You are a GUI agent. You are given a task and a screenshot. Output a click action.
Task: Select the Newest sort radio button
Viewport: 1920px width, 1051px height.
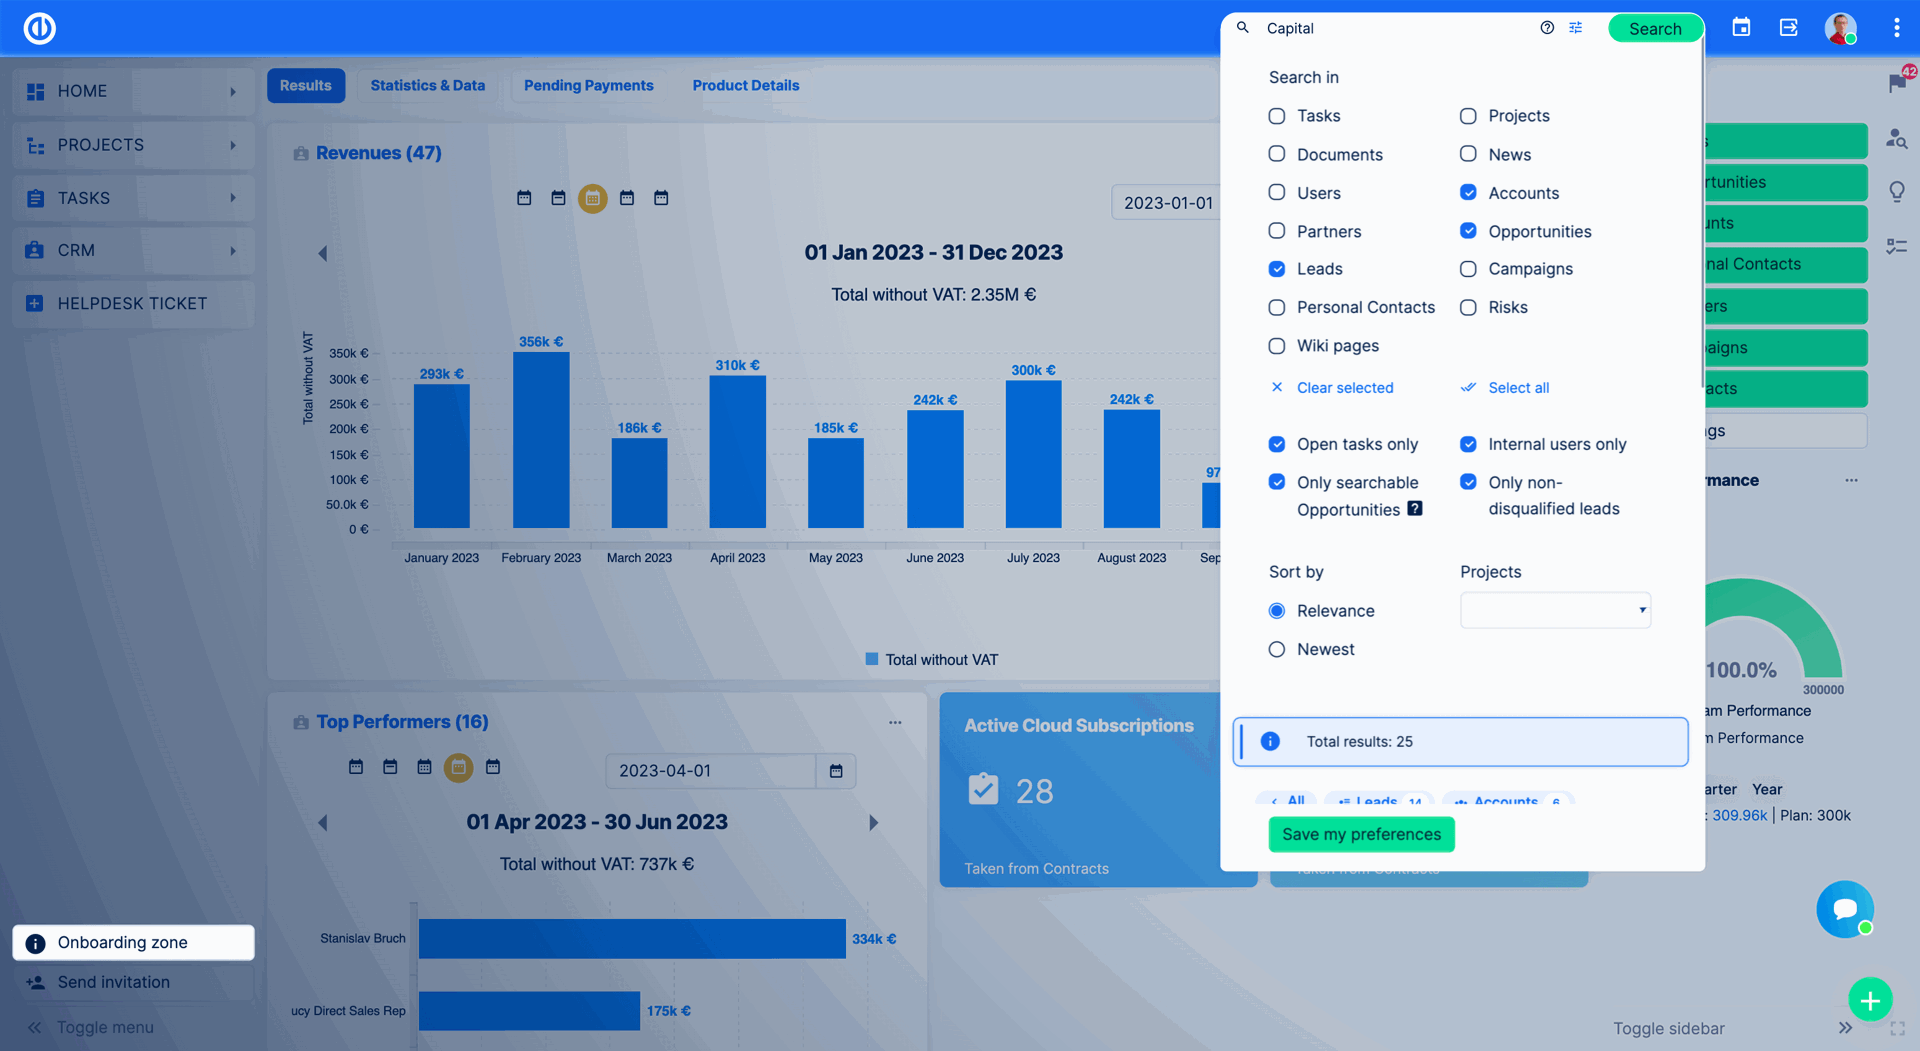click(1277, 649)
